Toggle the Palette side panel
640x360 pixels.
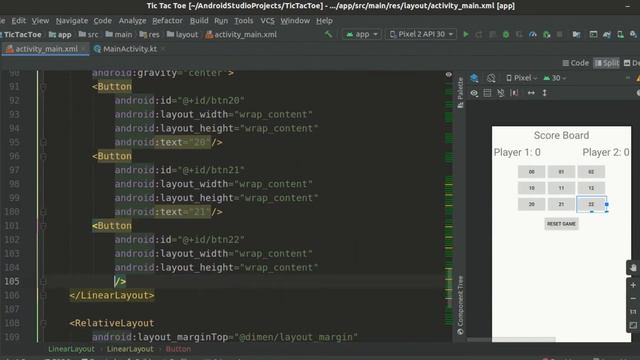460,92
